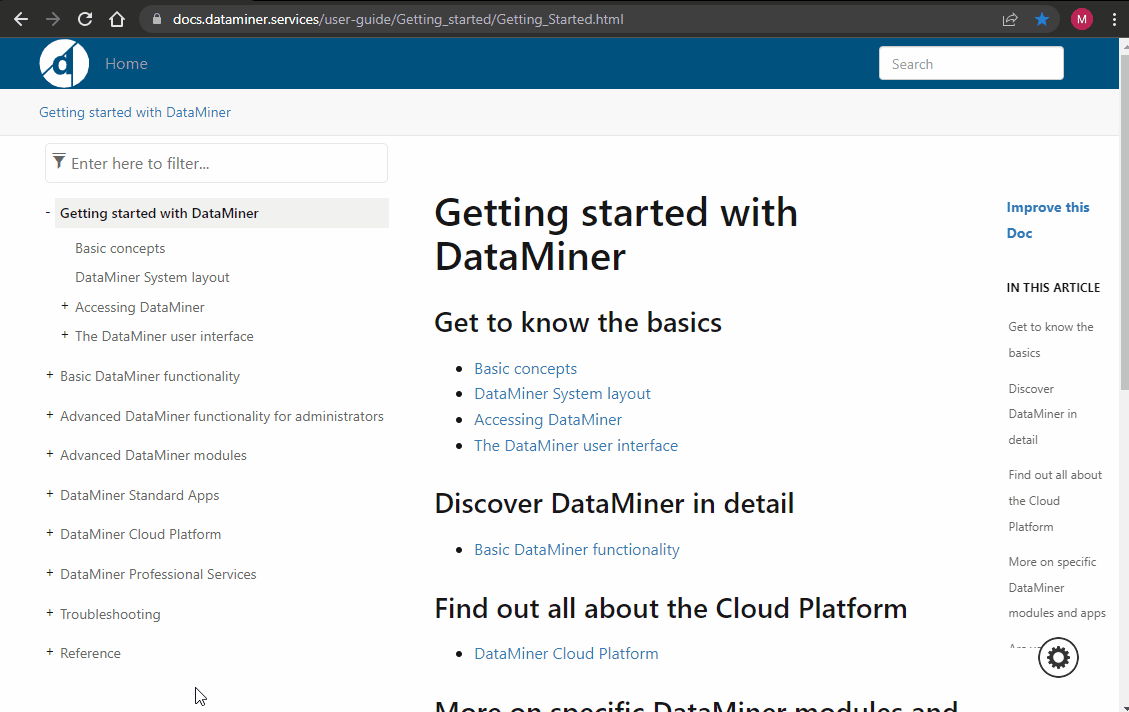Expand 'DataMiner Professional Services' node
Viewport: 1129px width, 712px height.
pos(50,573)
